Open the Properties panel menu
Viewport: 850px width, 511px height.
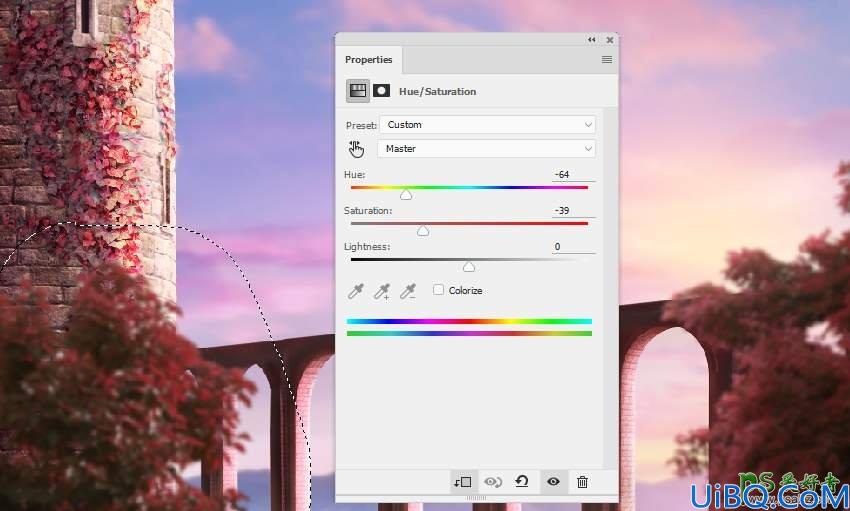click(x=607, y=60)
